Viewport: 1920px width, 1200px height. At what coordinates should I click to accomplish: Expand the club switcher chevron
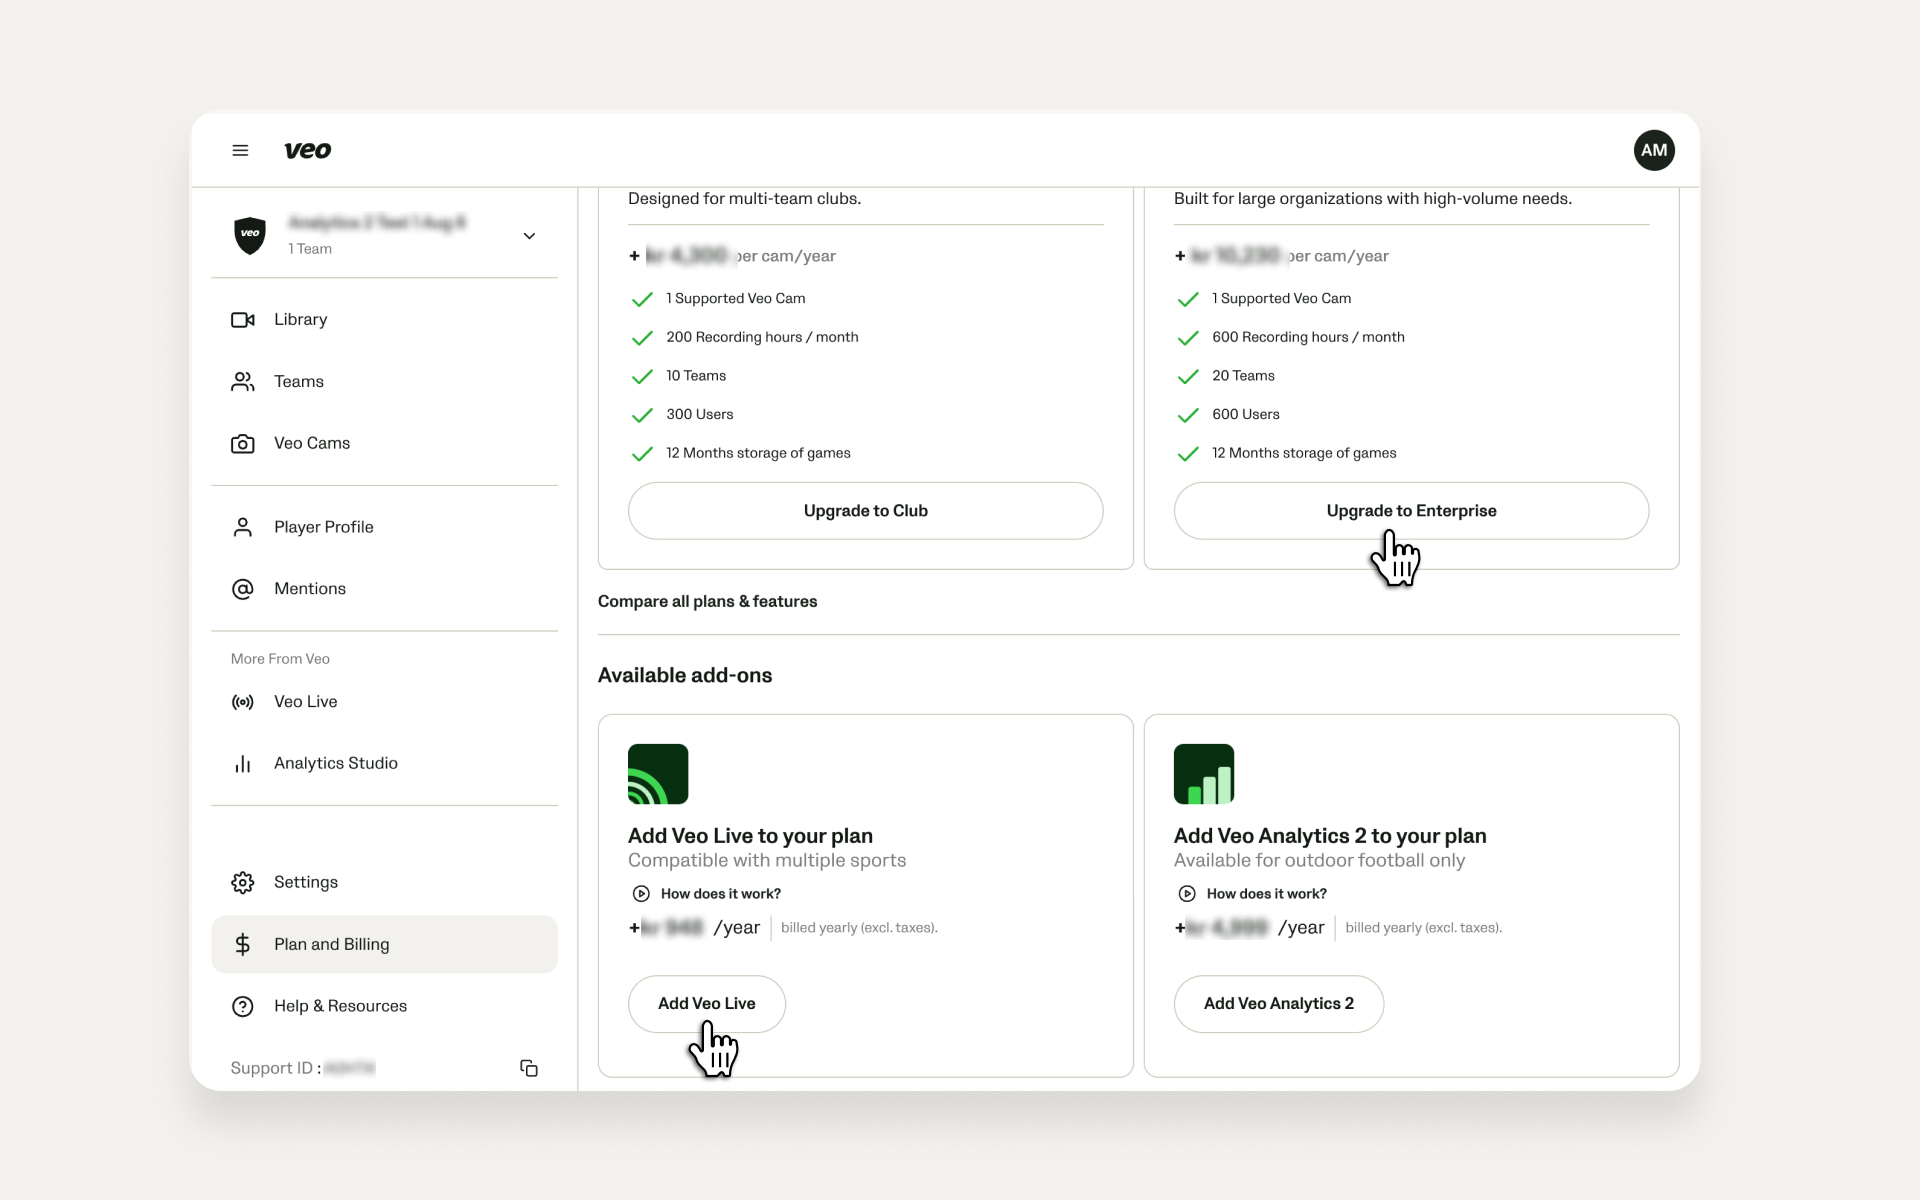coord(529,236)
